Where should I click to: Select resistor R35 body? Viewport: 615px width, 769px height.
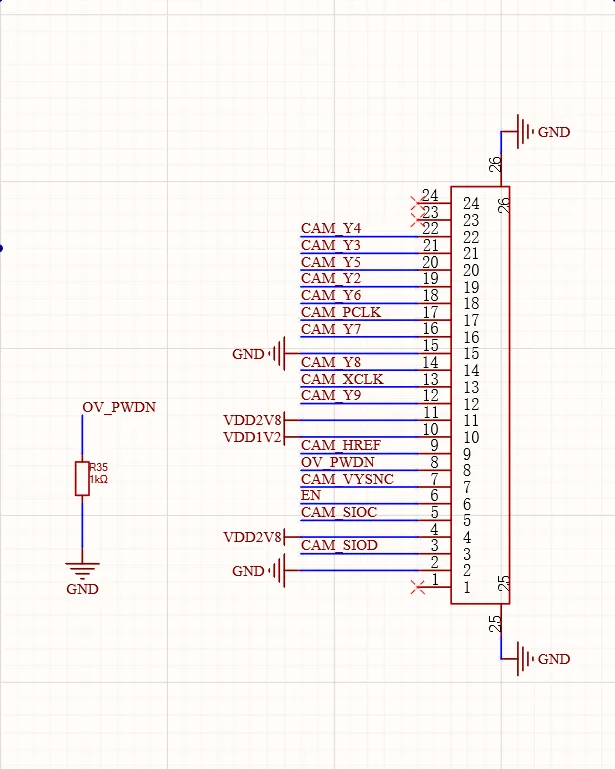click(x=82, y=478)
